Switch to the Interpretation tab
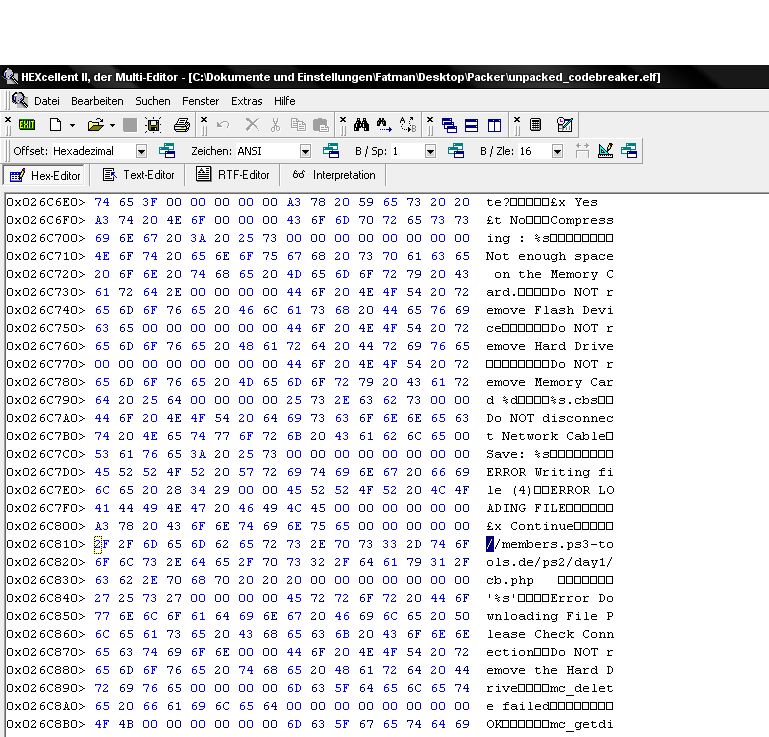Image resolution: width=769 pixels, height=737 pixels. tap(333, 175)
